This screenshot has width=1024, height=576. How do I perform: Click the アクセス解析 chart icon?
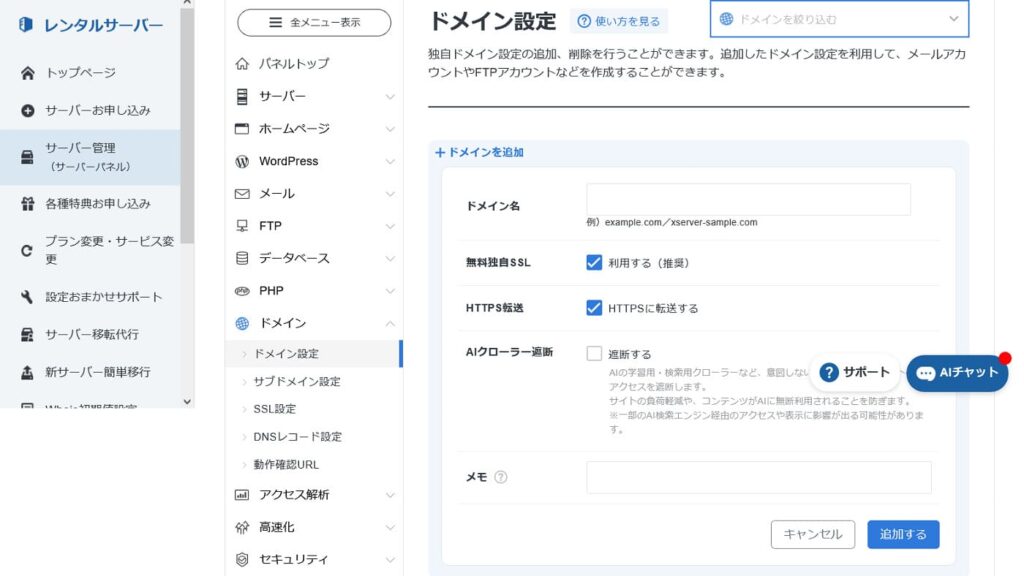(242, 495)
